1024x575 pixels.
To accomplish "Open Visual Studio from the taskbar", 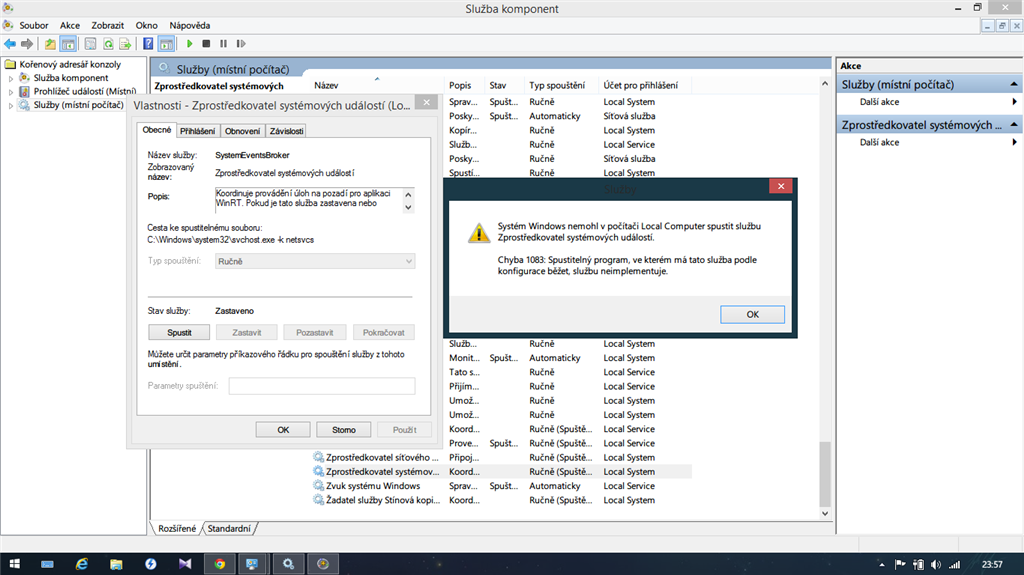I will [x=185, y=564].
